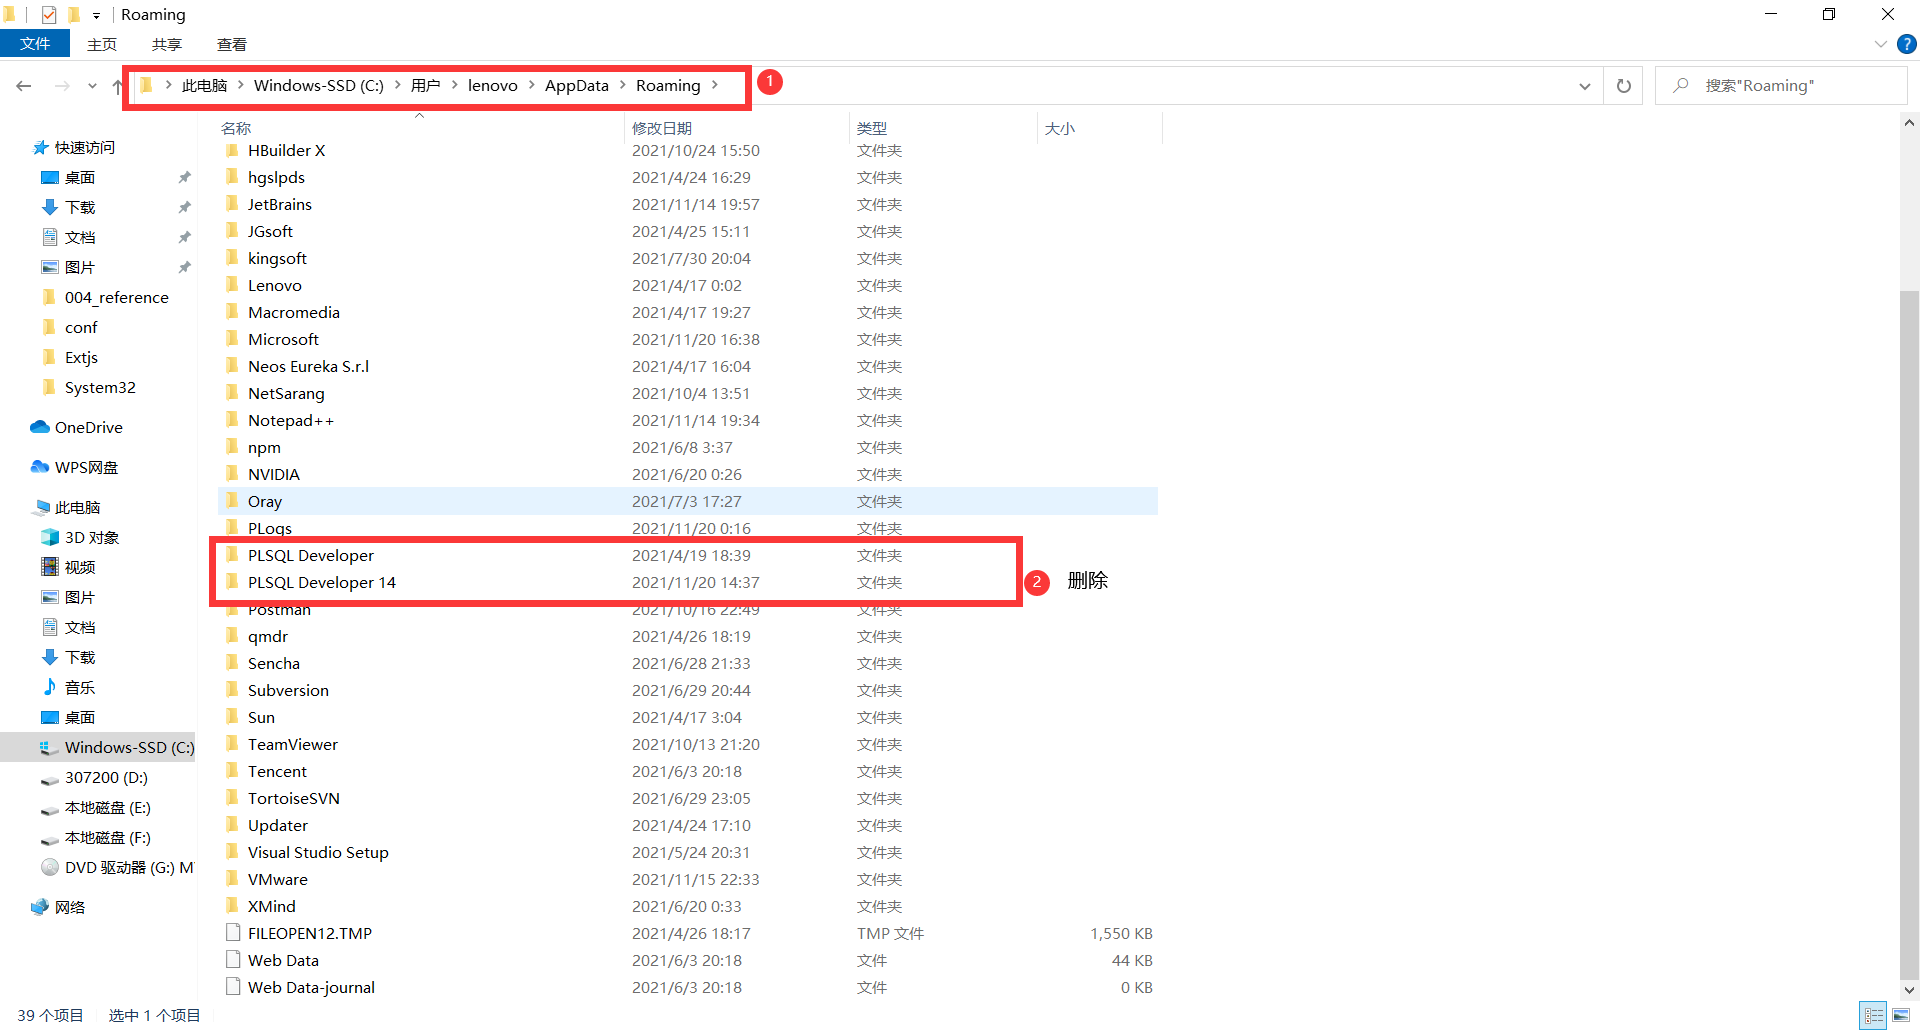Viewport: 1920px width, 1030px height.
Task: Open pinned 下载 under quick access
Action: [x=69, y=208]
